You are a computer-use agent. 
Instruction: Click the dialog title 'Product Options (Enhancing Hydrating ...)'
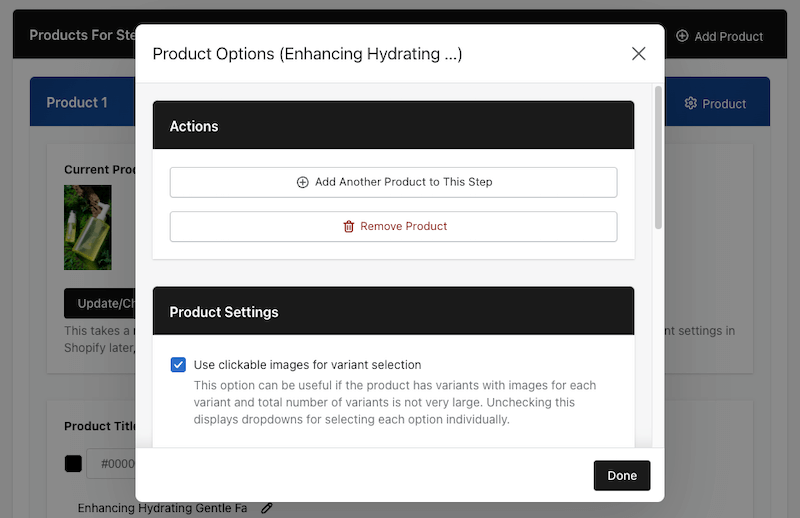tap(307, 54)
